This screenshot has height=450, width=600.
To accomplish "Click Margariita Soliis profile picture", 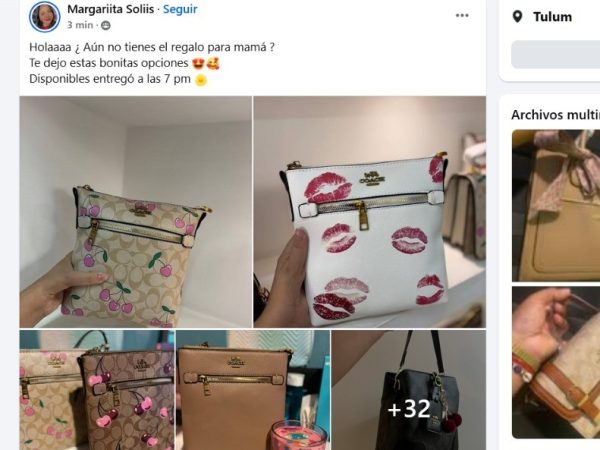I will coord(45,17).
